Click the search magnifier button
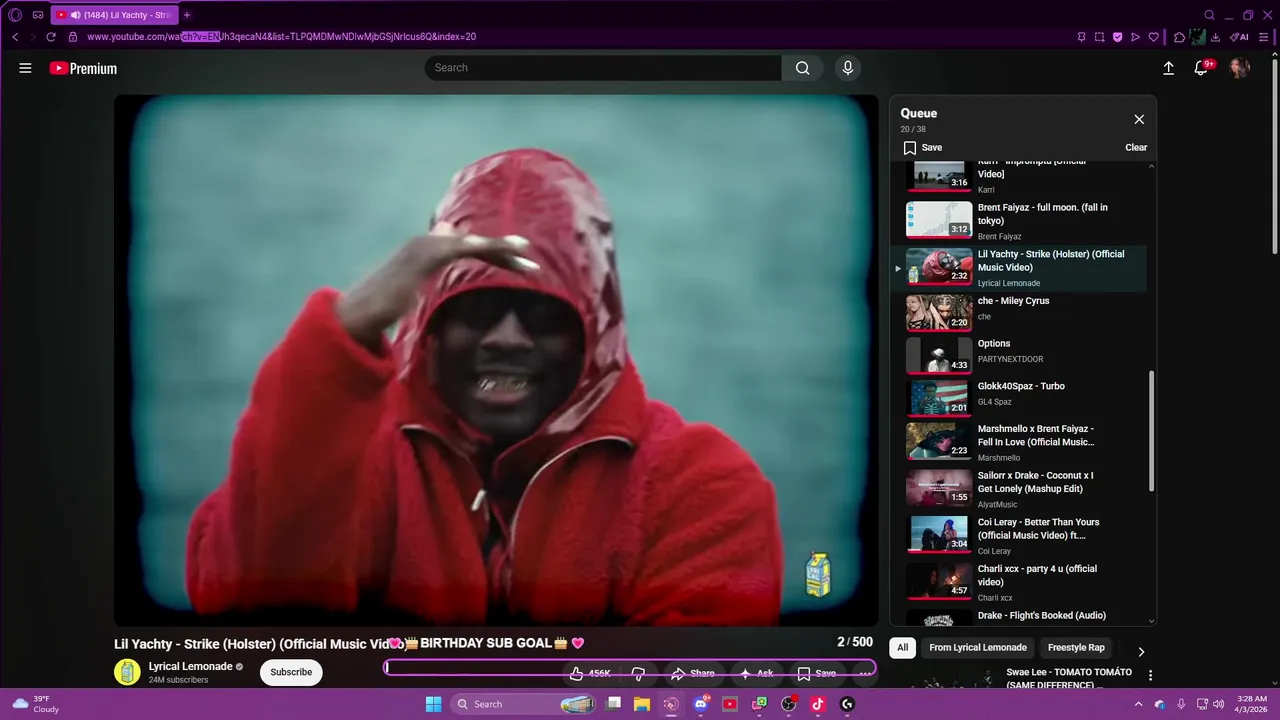 802,68
